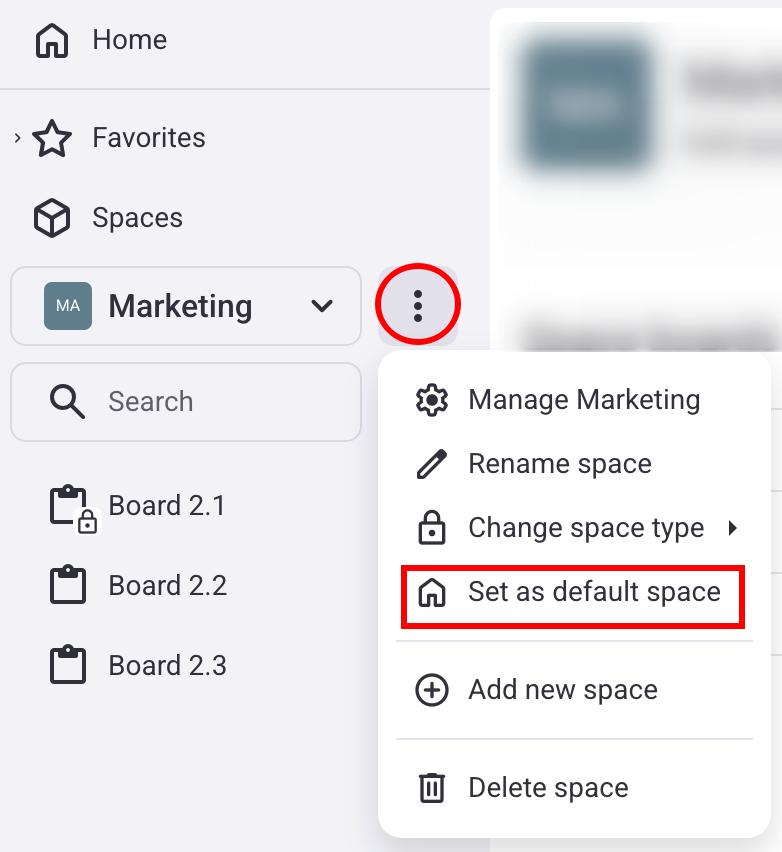This screenshot has height=852, width=782.
Task: Select Add new space option
Action: coord(562,690)
